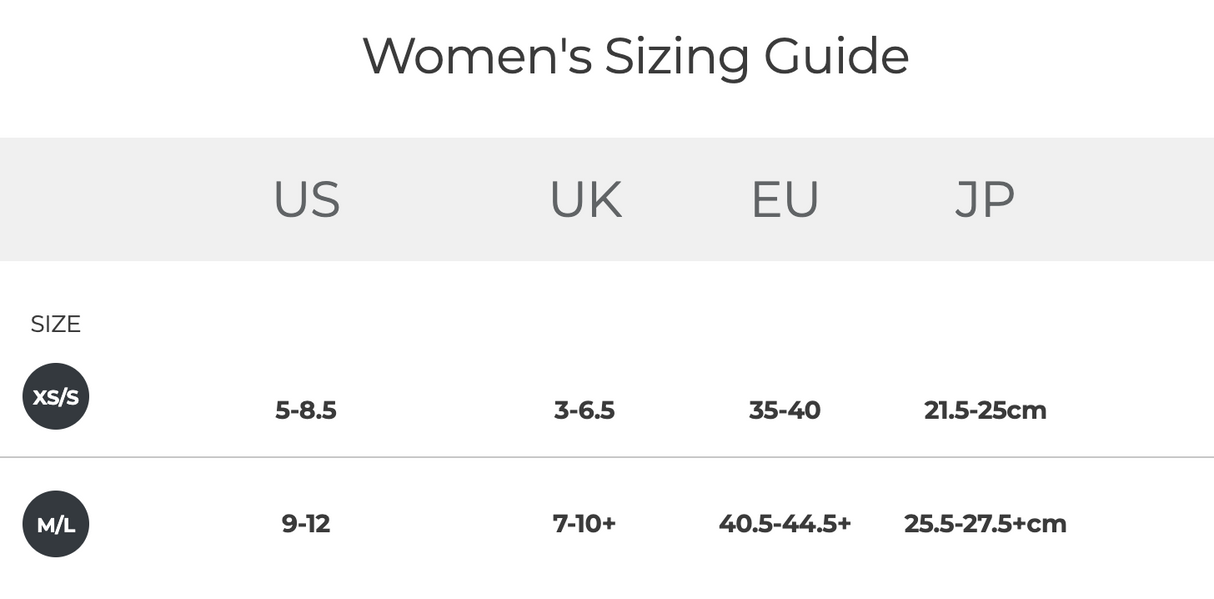Choose US size range 9-12

tap(306, 523)
